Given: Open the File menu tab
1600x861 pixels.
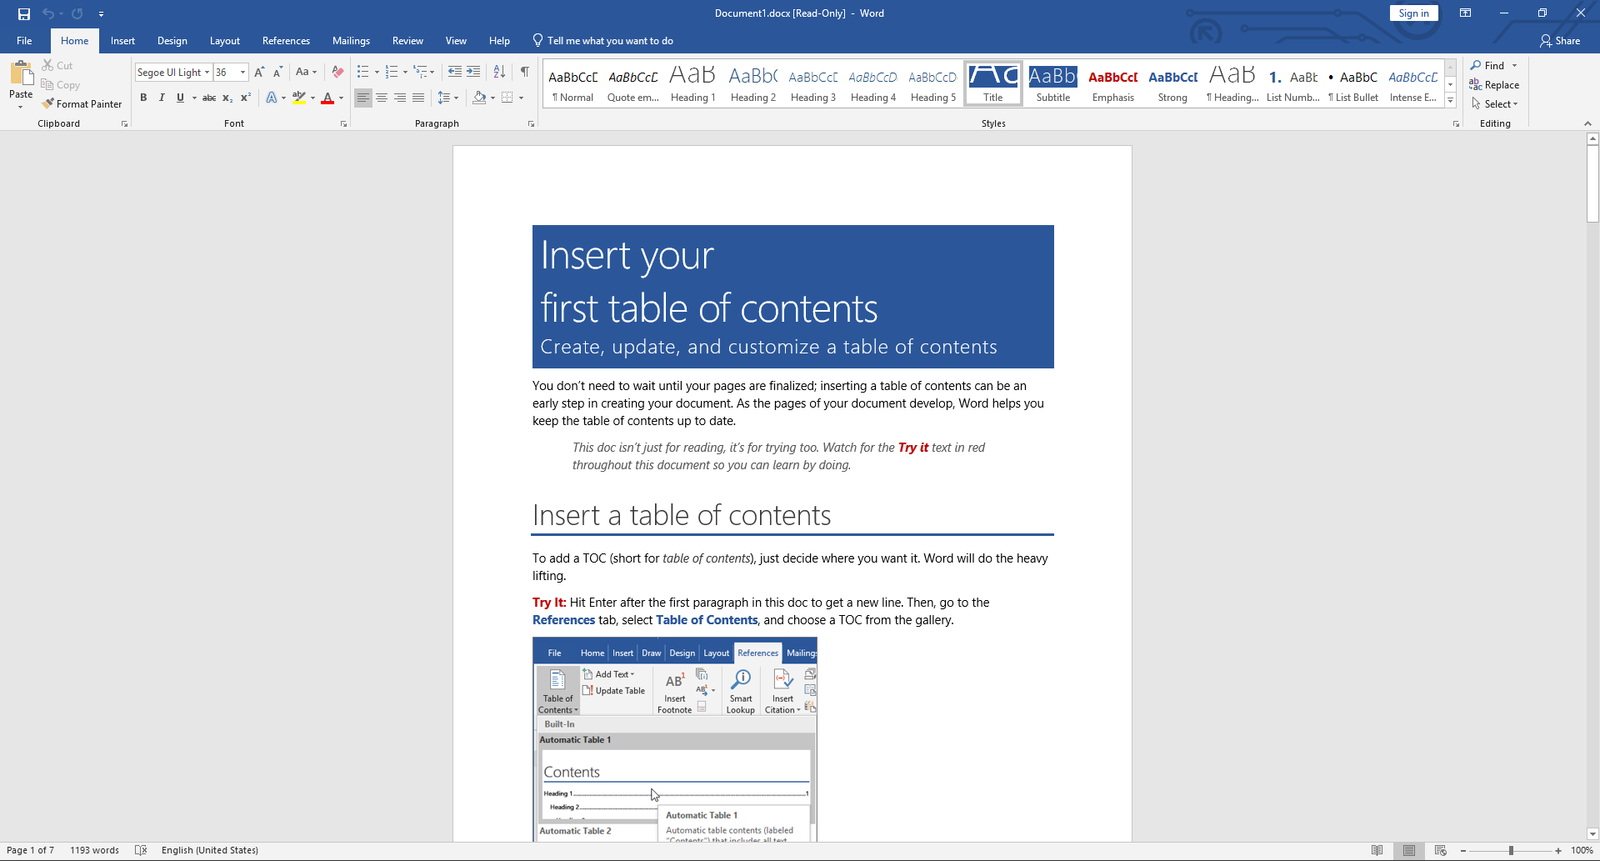Looking at the screenshot, I should [x=24, y=41].
